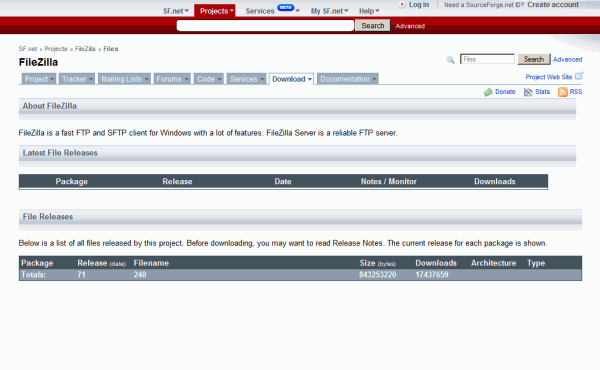Click Projects in the breadcrumb
The image size is (600, 370).
coord(56,49)
